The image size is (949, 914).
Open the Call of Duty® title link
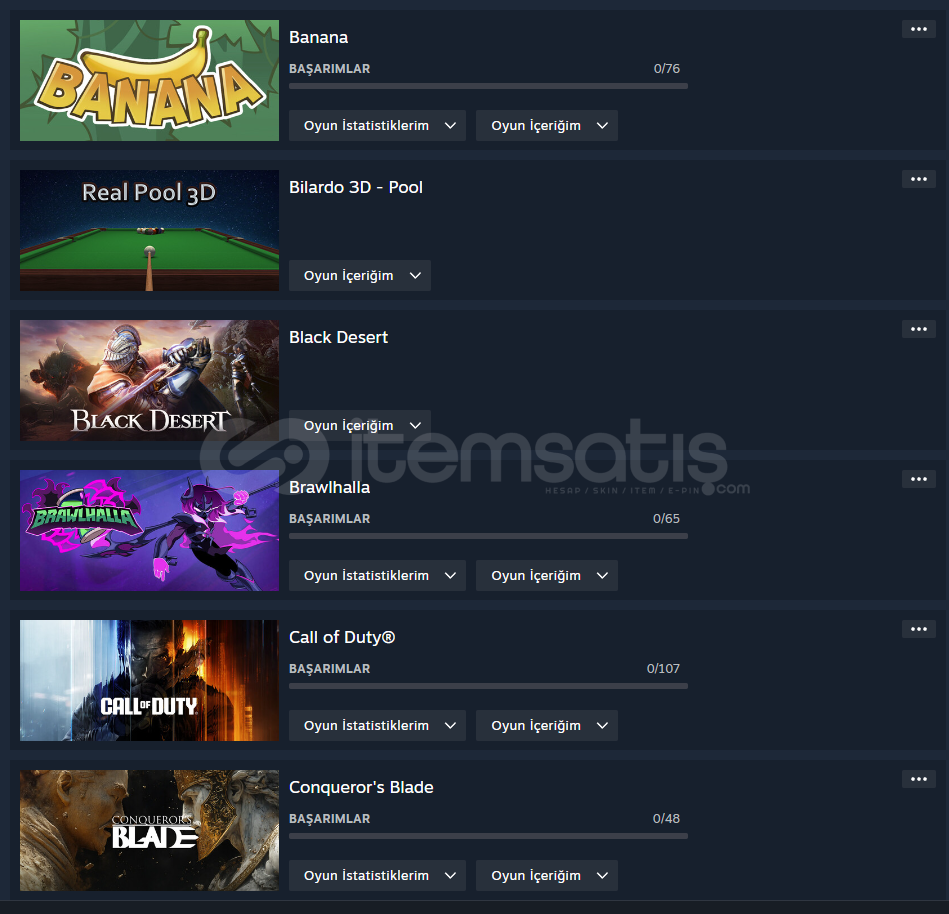click(x=342, y=637)
